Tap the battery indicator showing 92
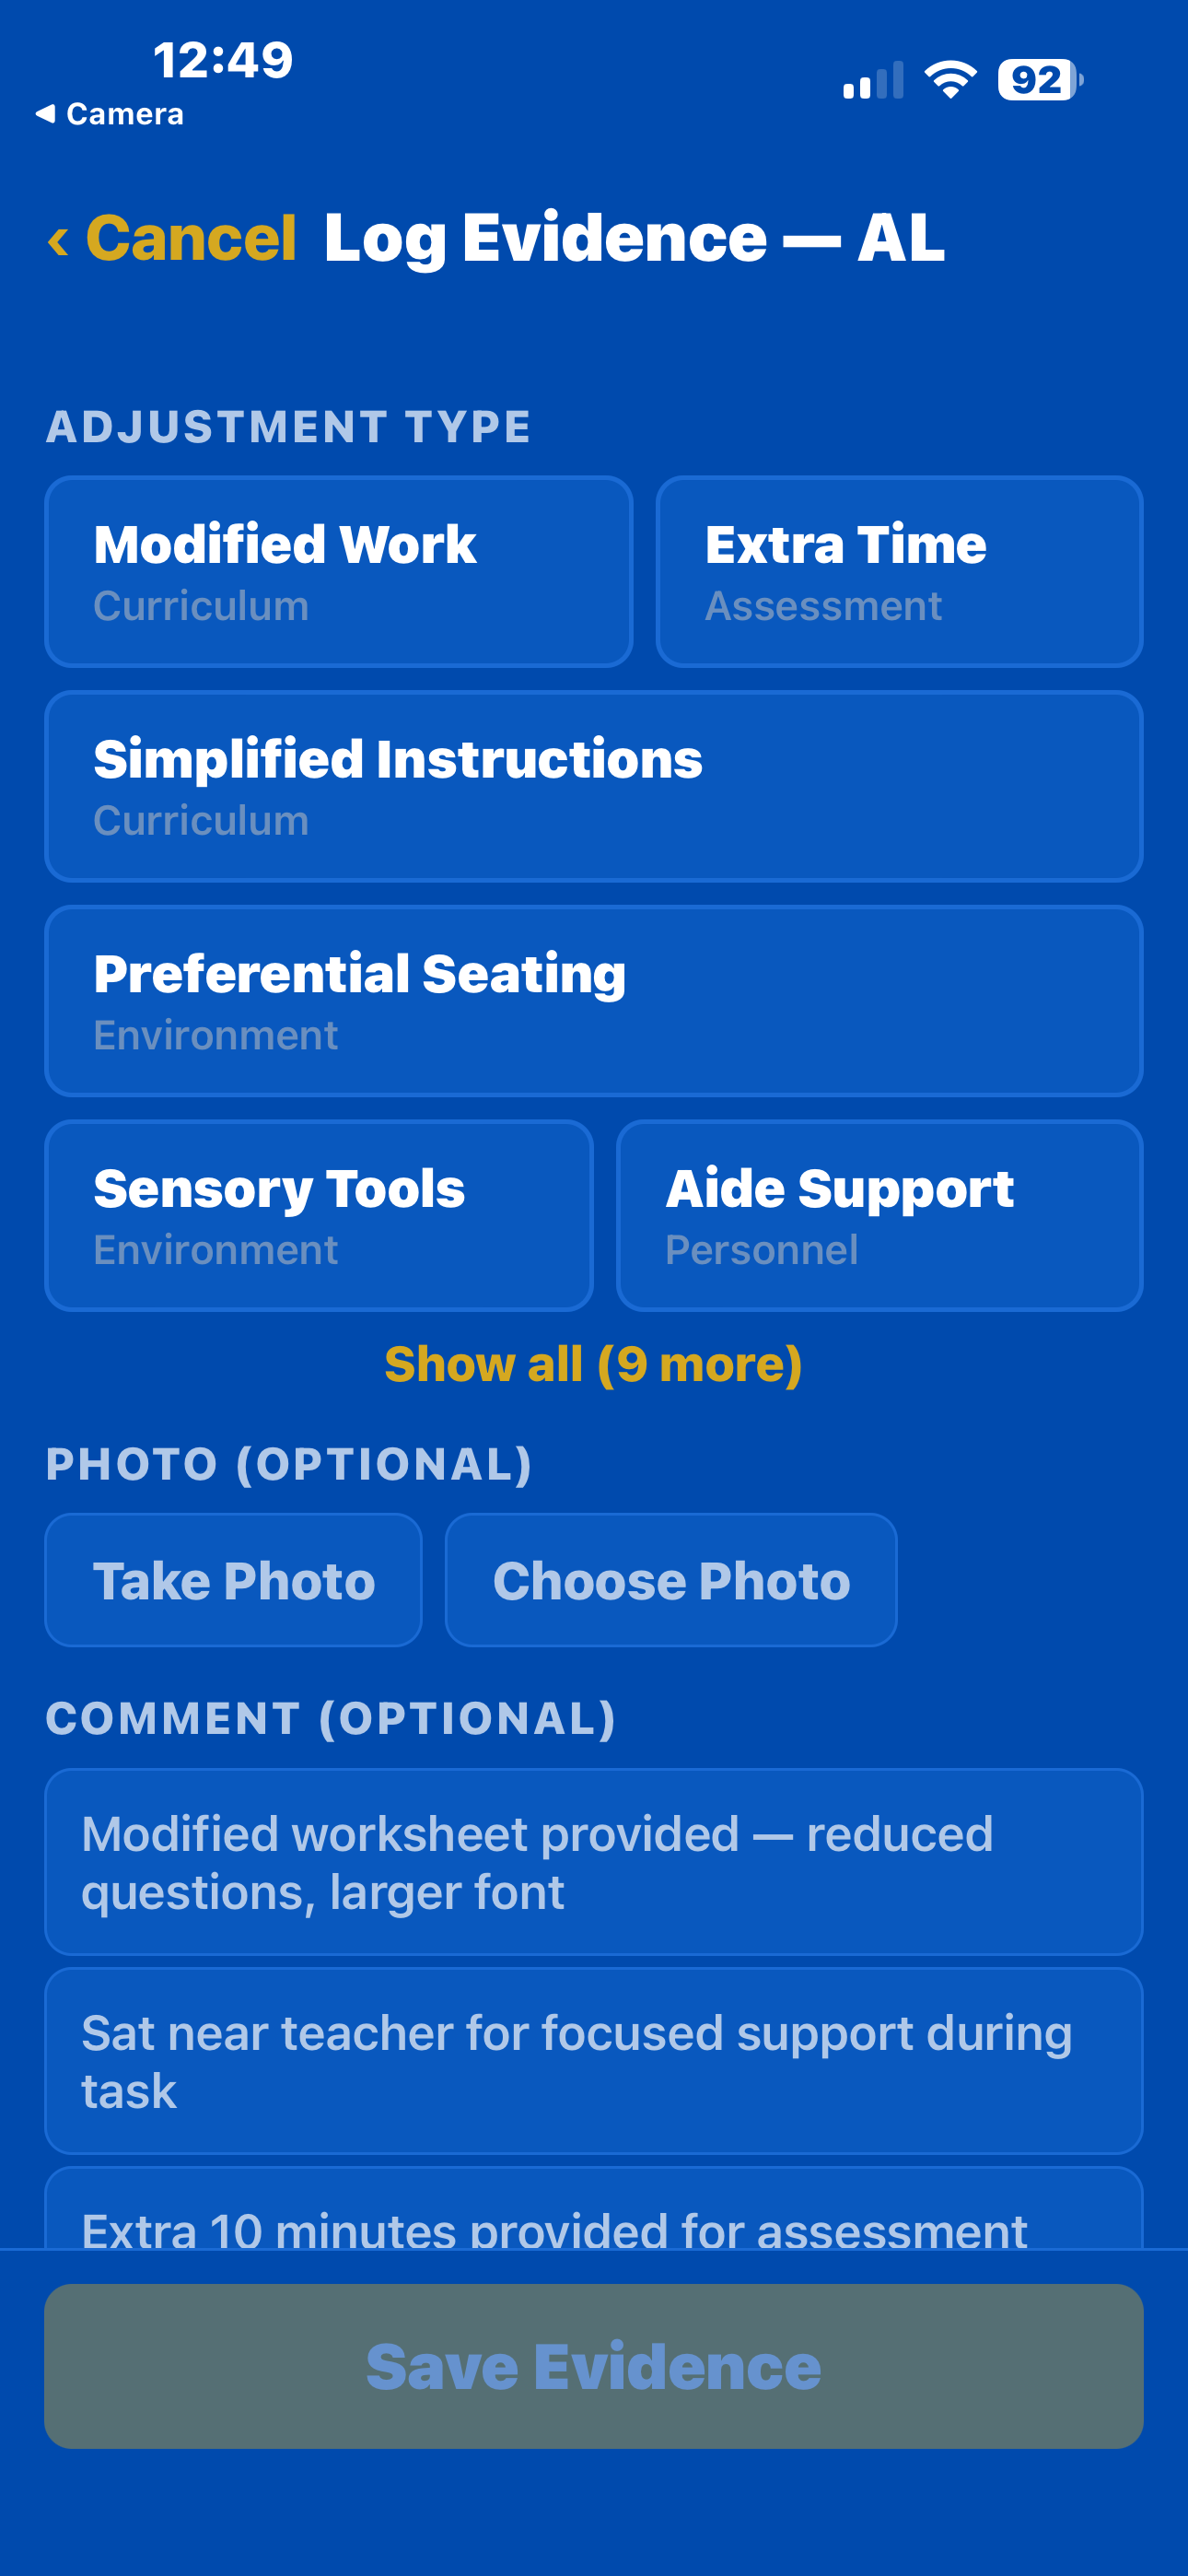Viewport: 1188px width, 2576px height. (1038, 80)
